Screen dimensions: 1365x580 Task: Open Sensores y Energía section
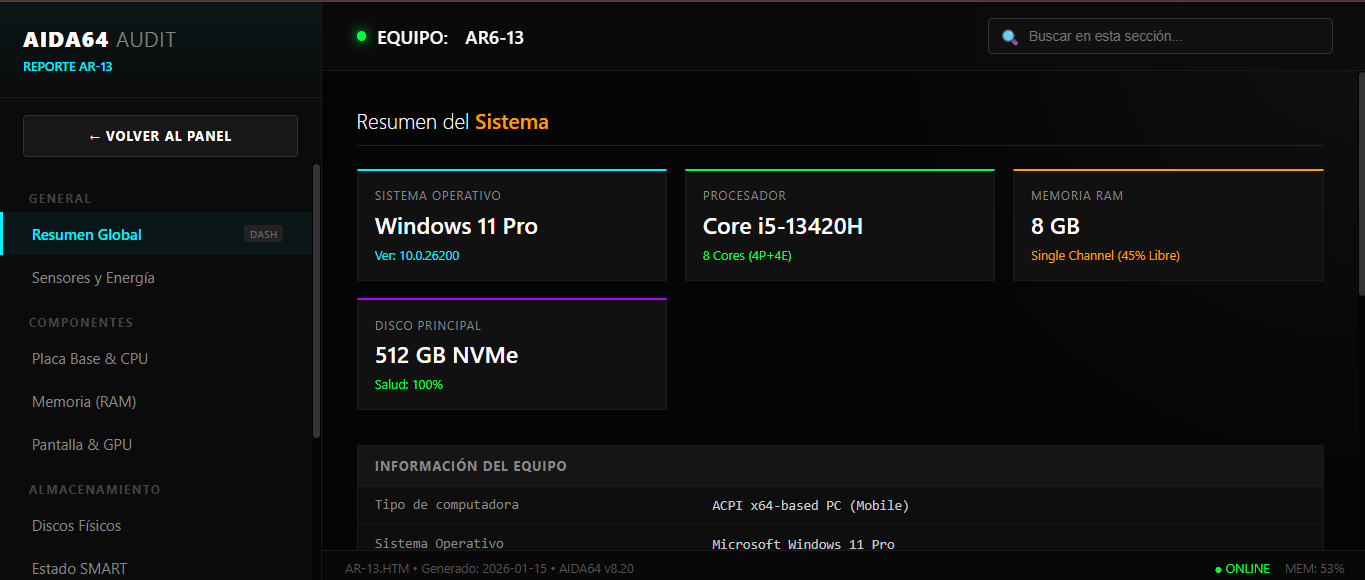93,278
